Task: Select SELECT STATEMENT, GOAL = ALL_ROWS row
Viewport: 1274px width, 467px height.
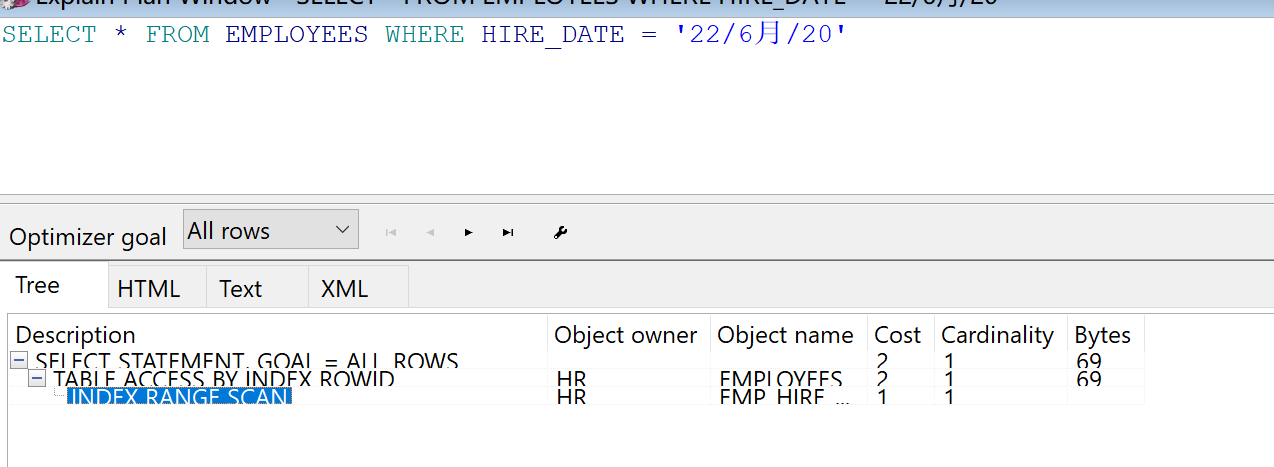Action: point(247,361)
